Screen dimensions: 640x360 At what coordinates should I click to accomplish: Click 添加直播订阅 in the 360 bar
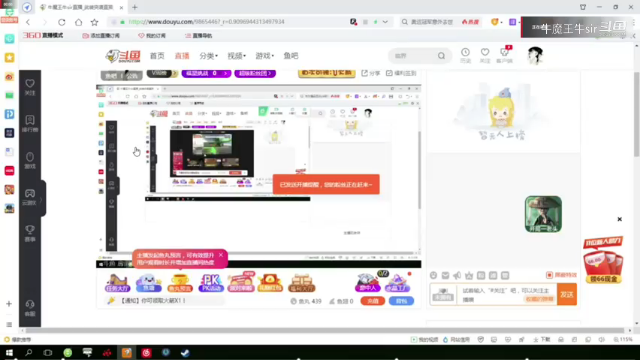(101, 36)
